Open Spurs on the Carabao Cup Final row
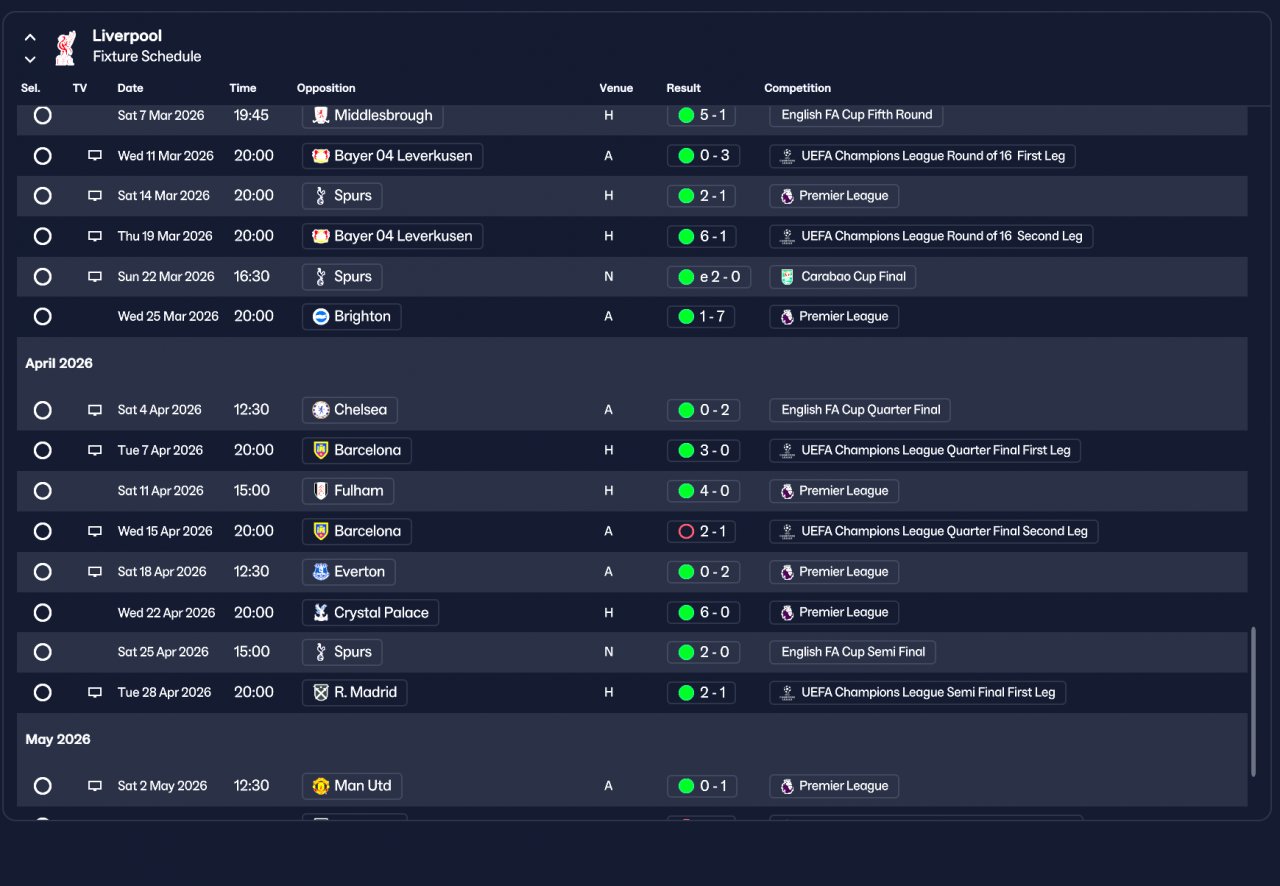The image size is (1280, 886). [x=342, y=277]
